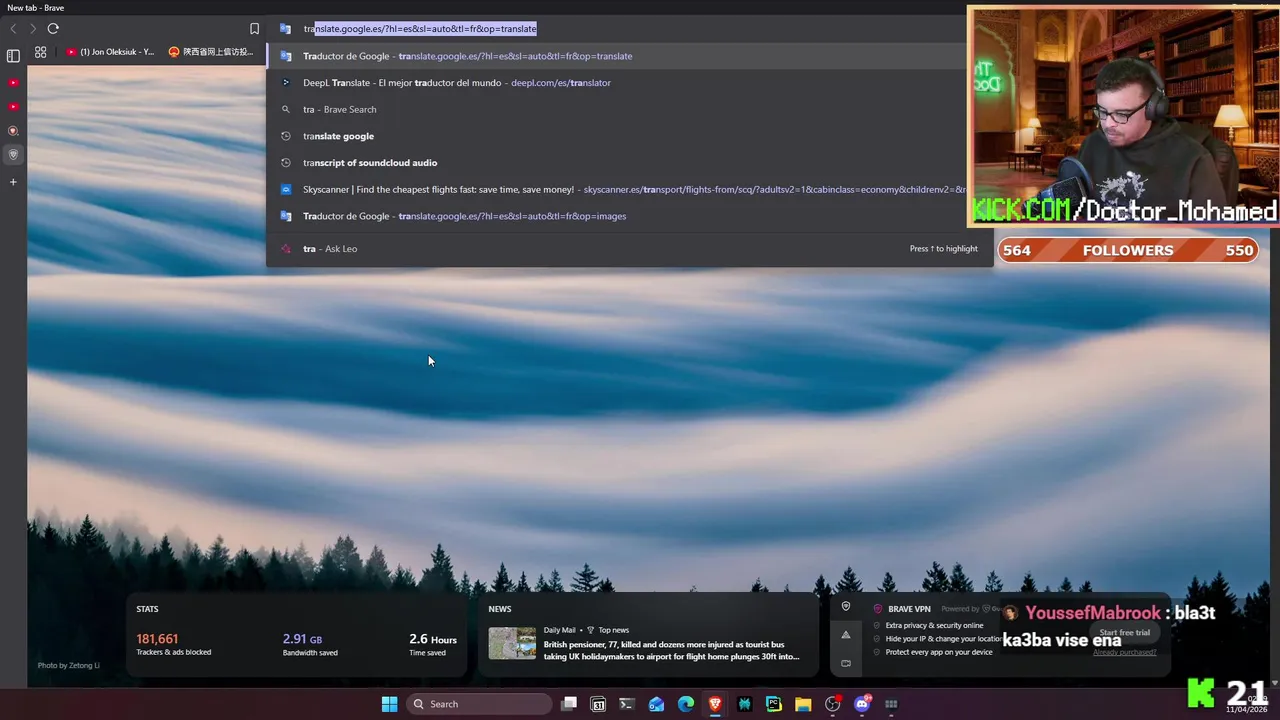Screen dimensions: 1280x720
Task: Select the VPN shield widget tab
Action: (x=846, y=607)
